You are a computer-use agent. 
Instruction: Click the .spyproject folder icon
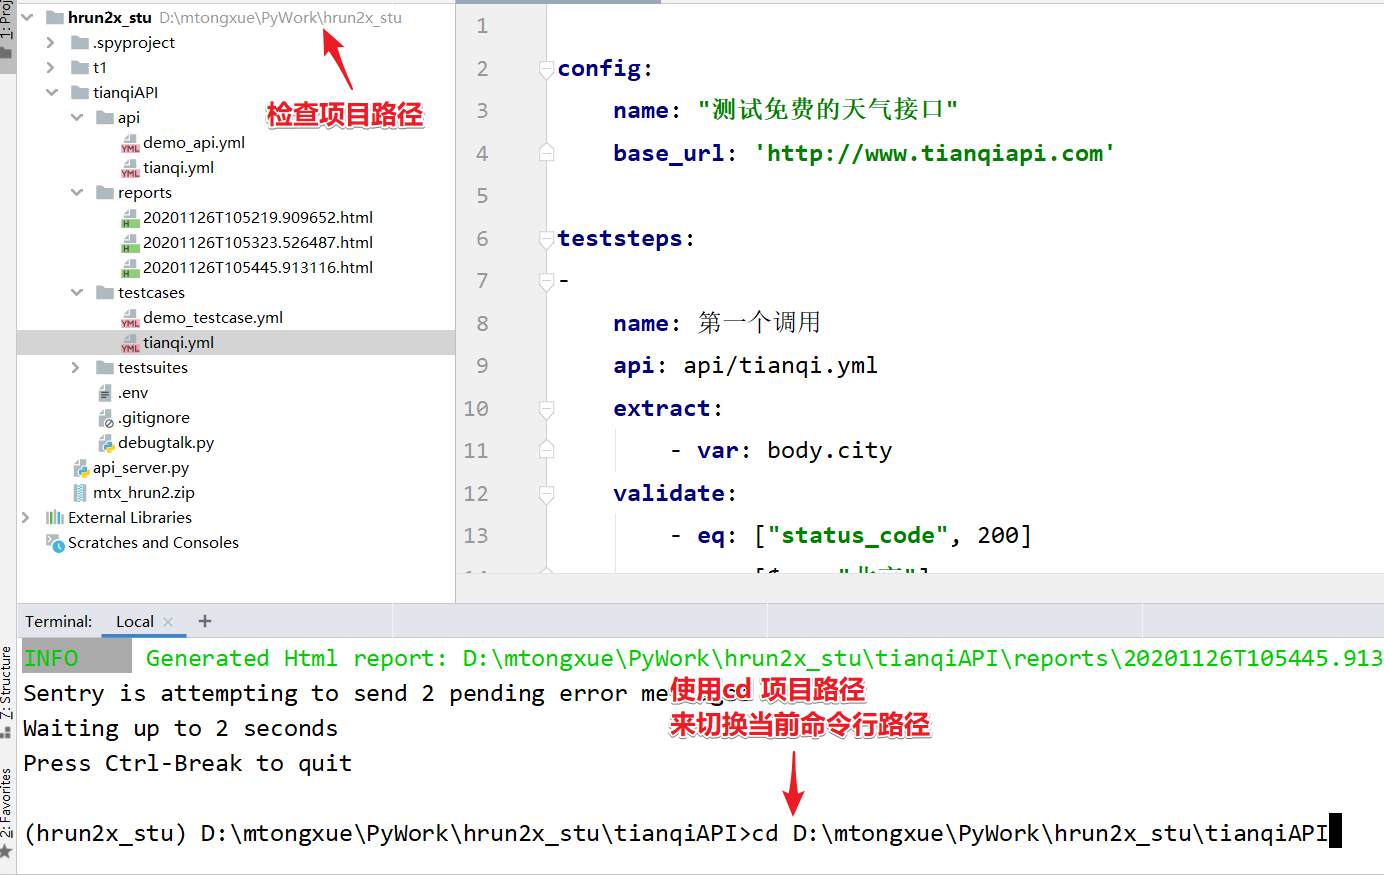click(x=80, y=43)
